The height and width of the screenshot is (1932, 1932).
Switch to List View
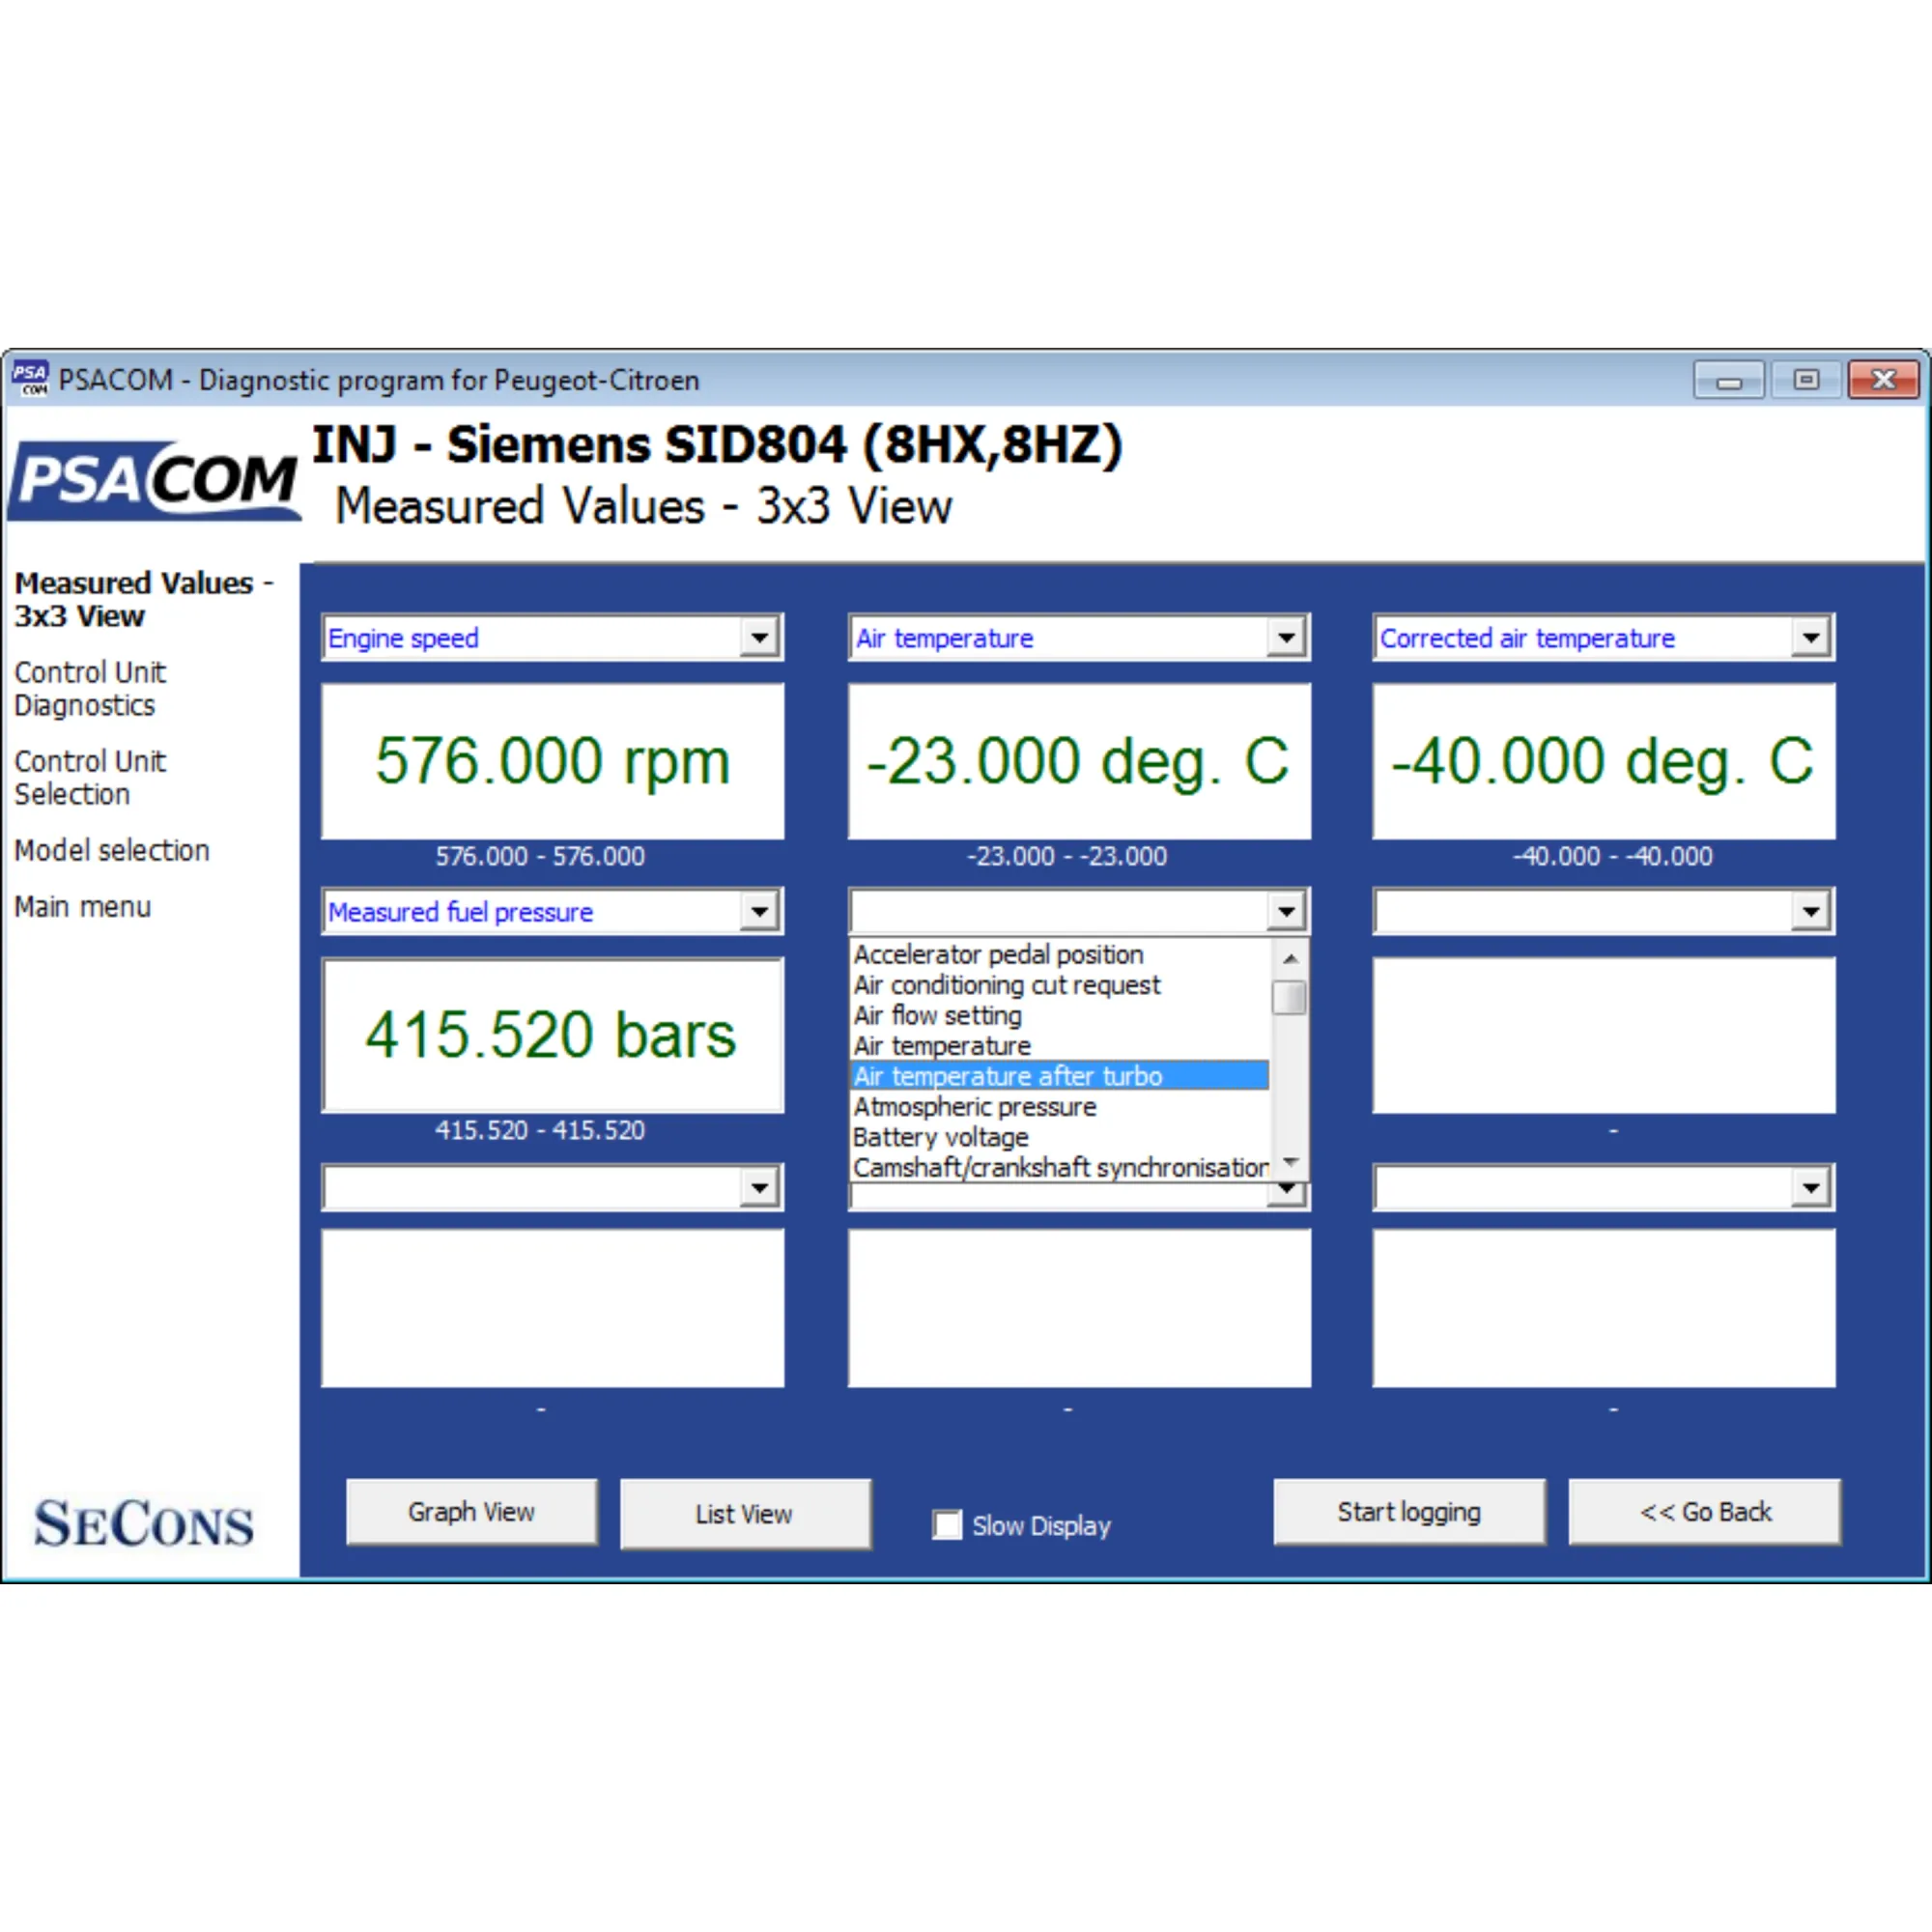point(744,1514)
